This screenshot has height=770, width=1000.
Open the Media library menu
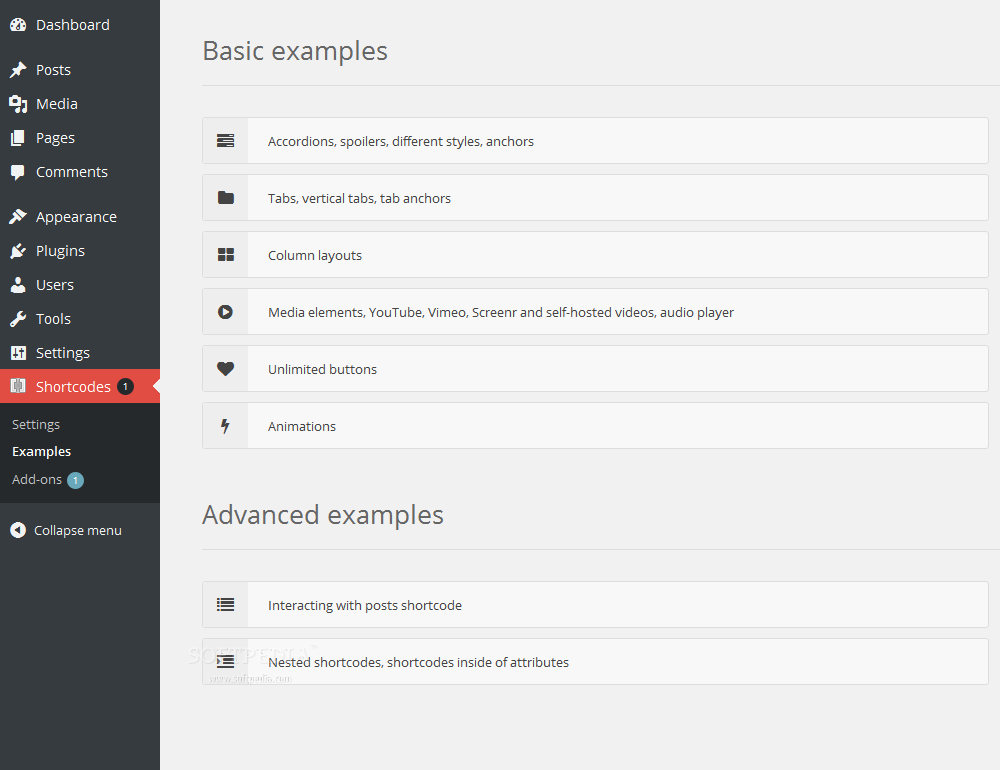tap(56, 104)
